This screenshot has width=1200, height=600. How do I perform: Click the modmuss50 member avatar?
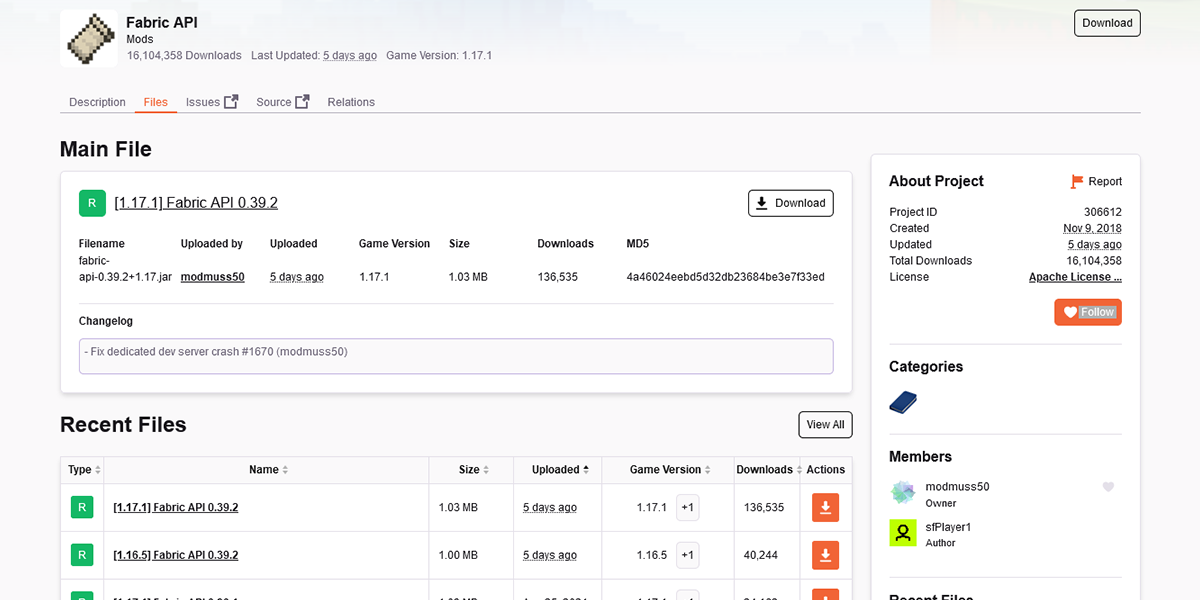(903, 492)
